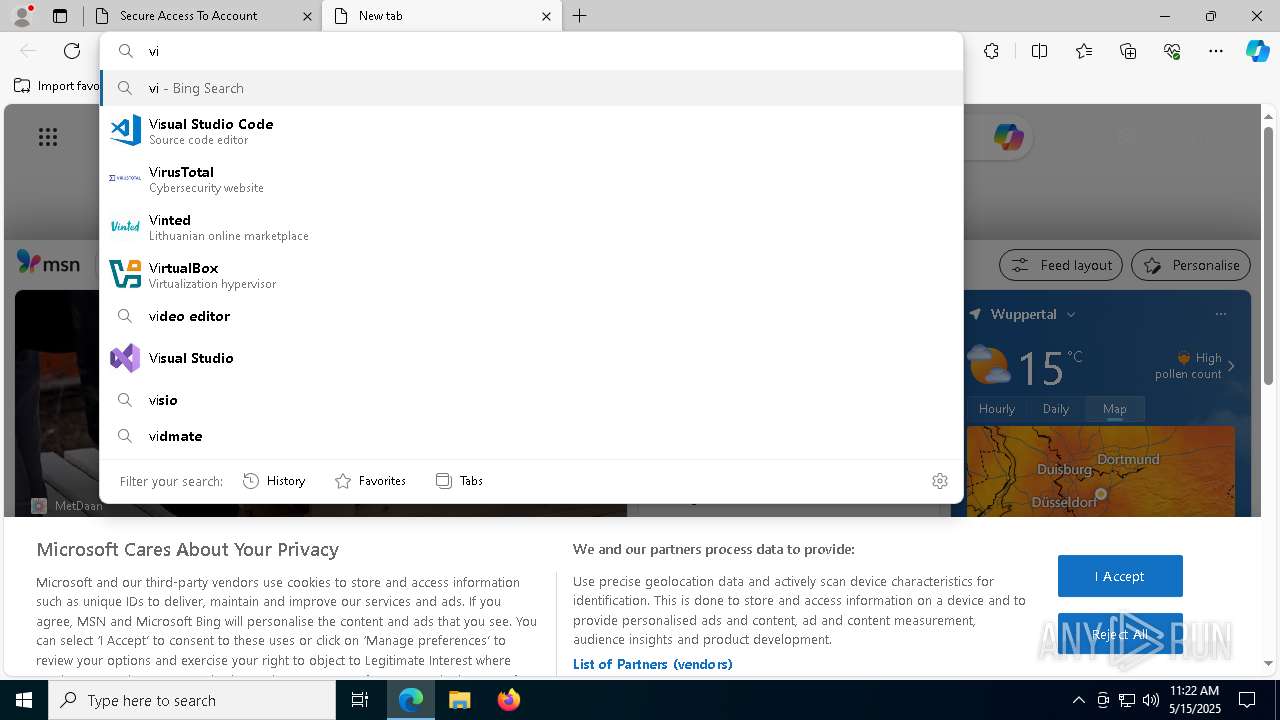
Task: Select the Hourly weather tab
Action: tap(996, 409)
